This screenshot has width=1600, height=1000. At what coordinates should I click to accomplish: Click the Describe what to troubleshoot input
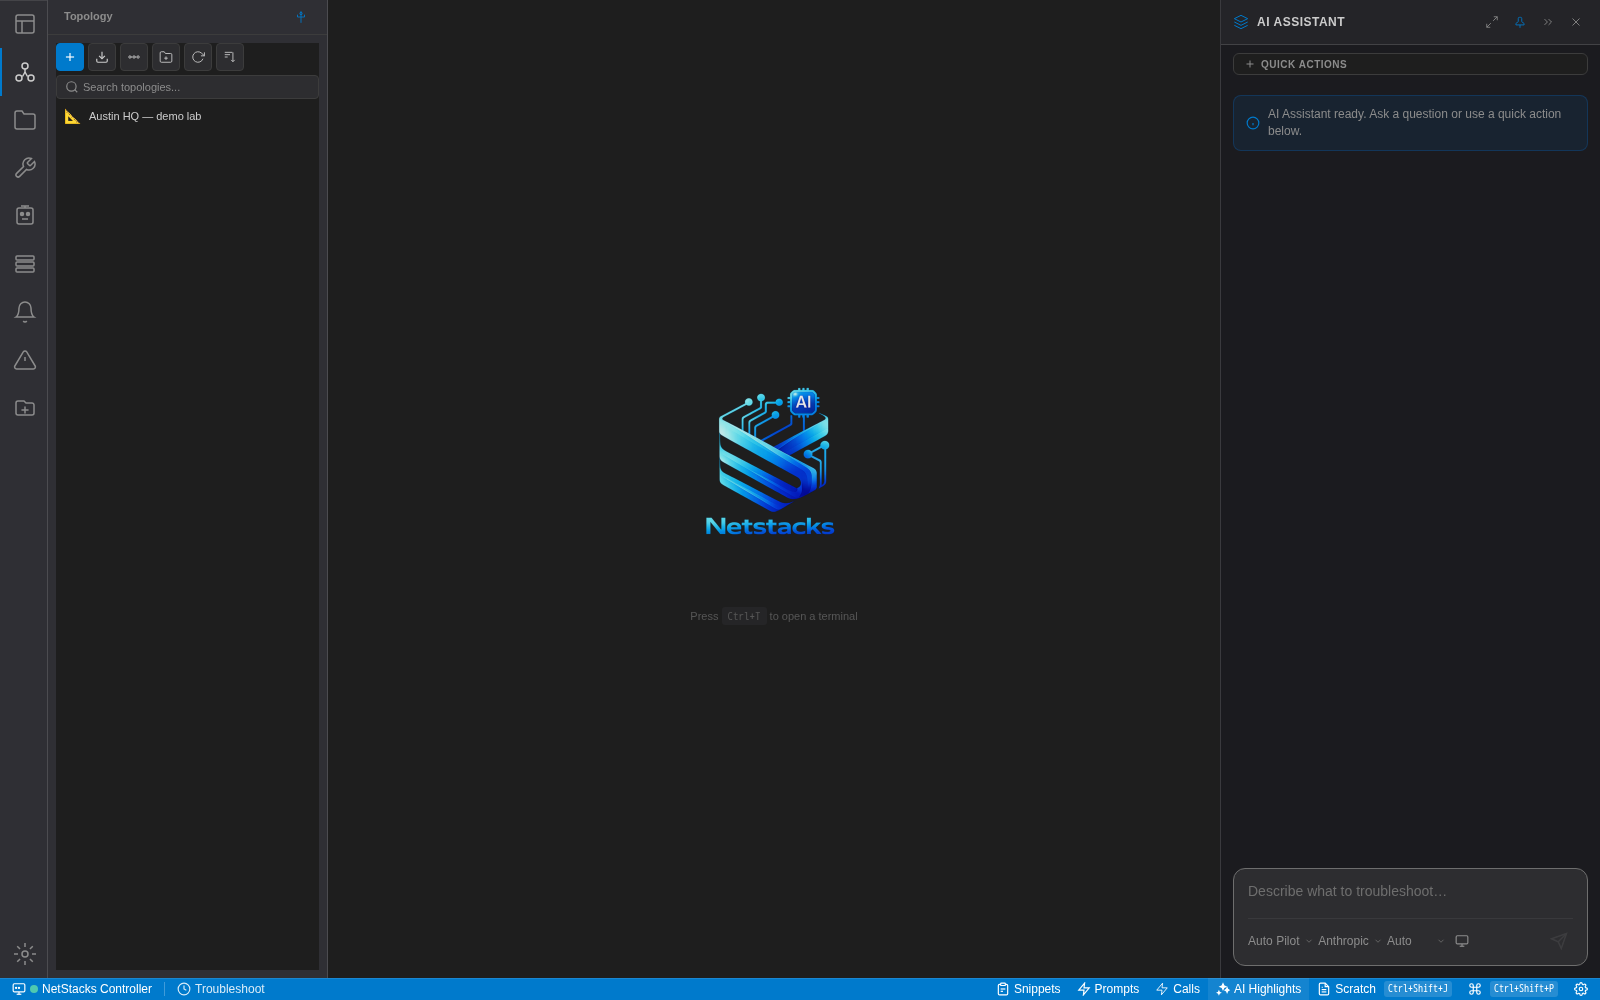pyautogui.click(x=1410, y=891)
